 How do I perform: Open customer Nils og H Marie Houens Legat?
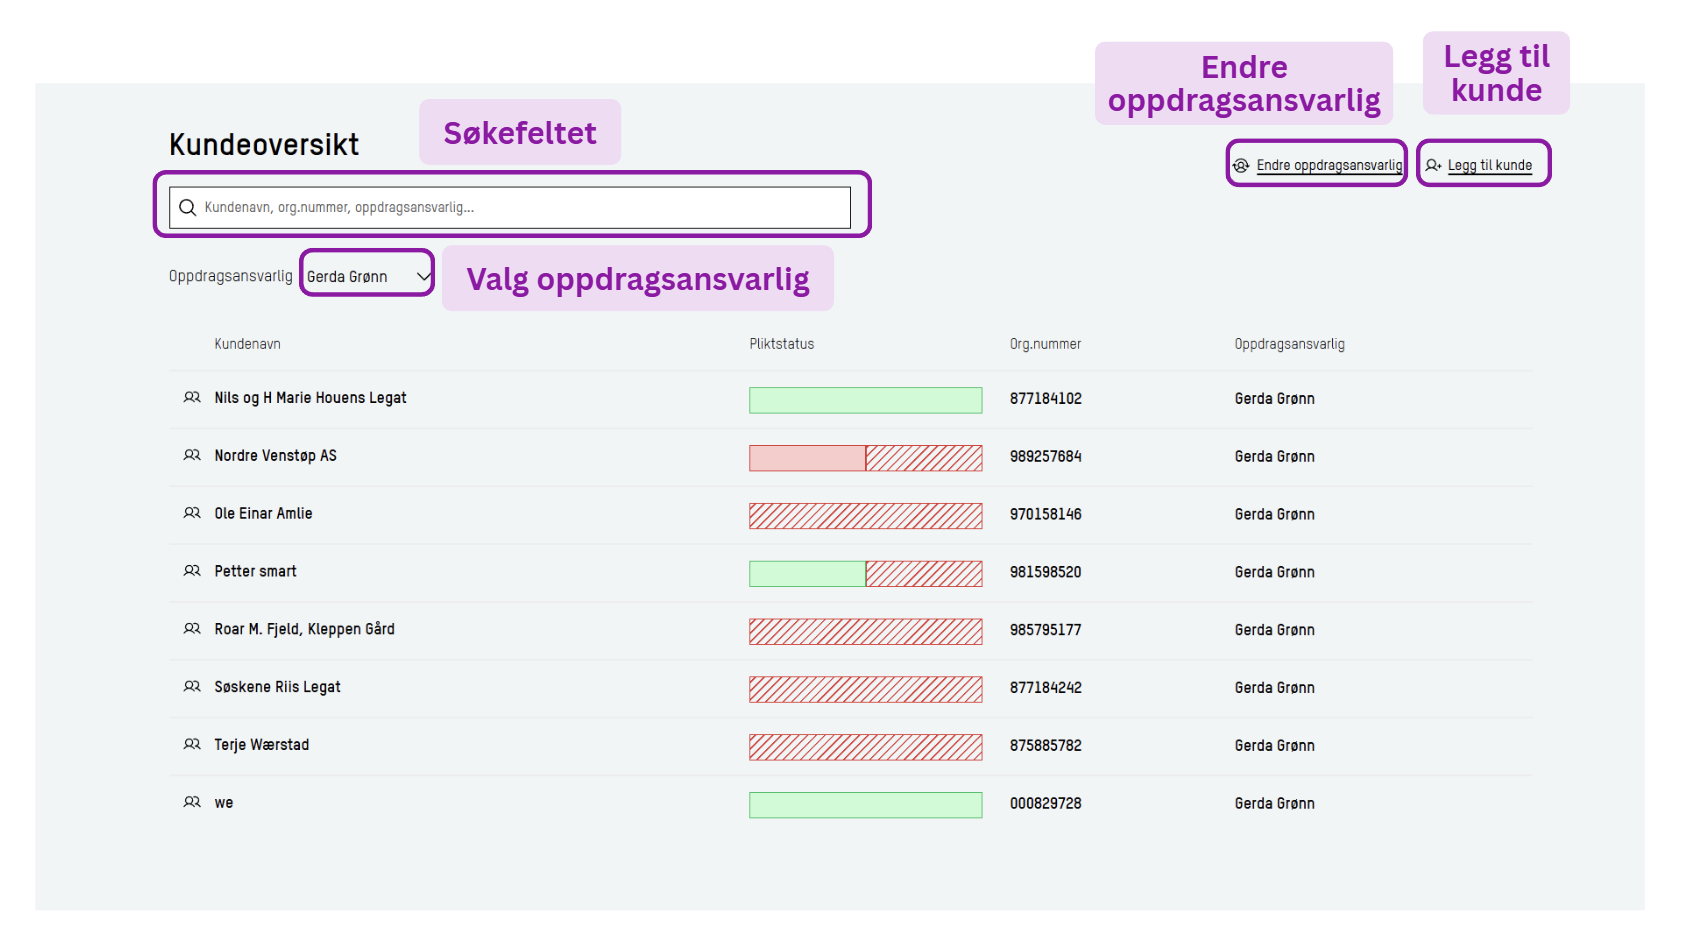coord(310,398)
